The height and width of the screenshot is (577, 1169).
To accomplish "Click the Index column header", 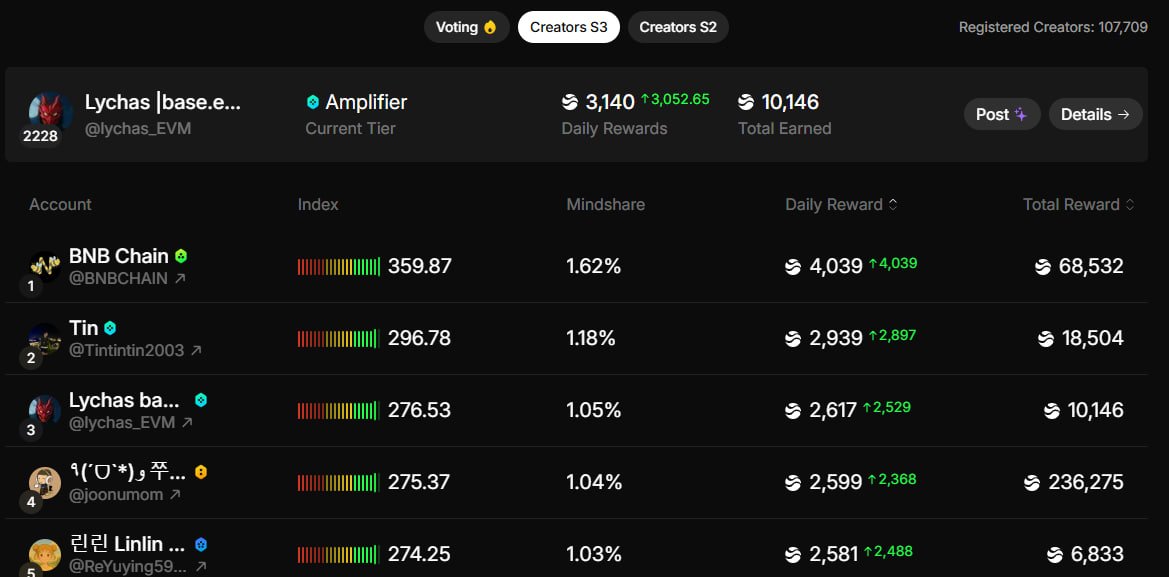I will click(318, 204).
